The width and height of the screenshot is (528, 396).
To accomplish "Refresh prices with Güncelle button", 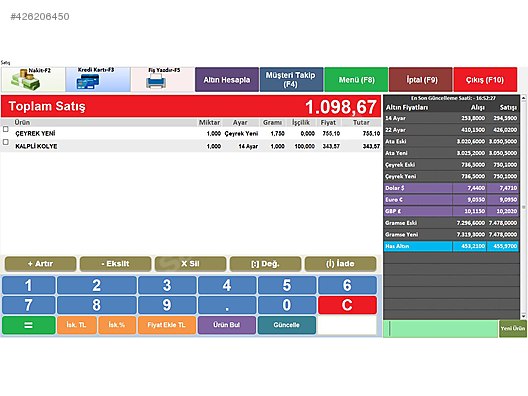I will [287, 325].
